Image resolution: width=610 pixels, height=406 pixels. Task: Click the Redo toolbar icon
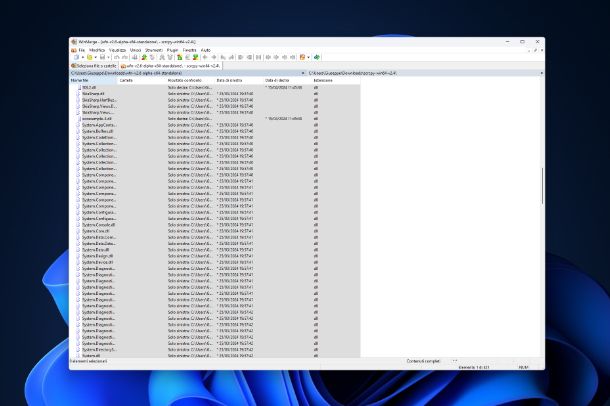pyautogui.click(x=125, y=57)
